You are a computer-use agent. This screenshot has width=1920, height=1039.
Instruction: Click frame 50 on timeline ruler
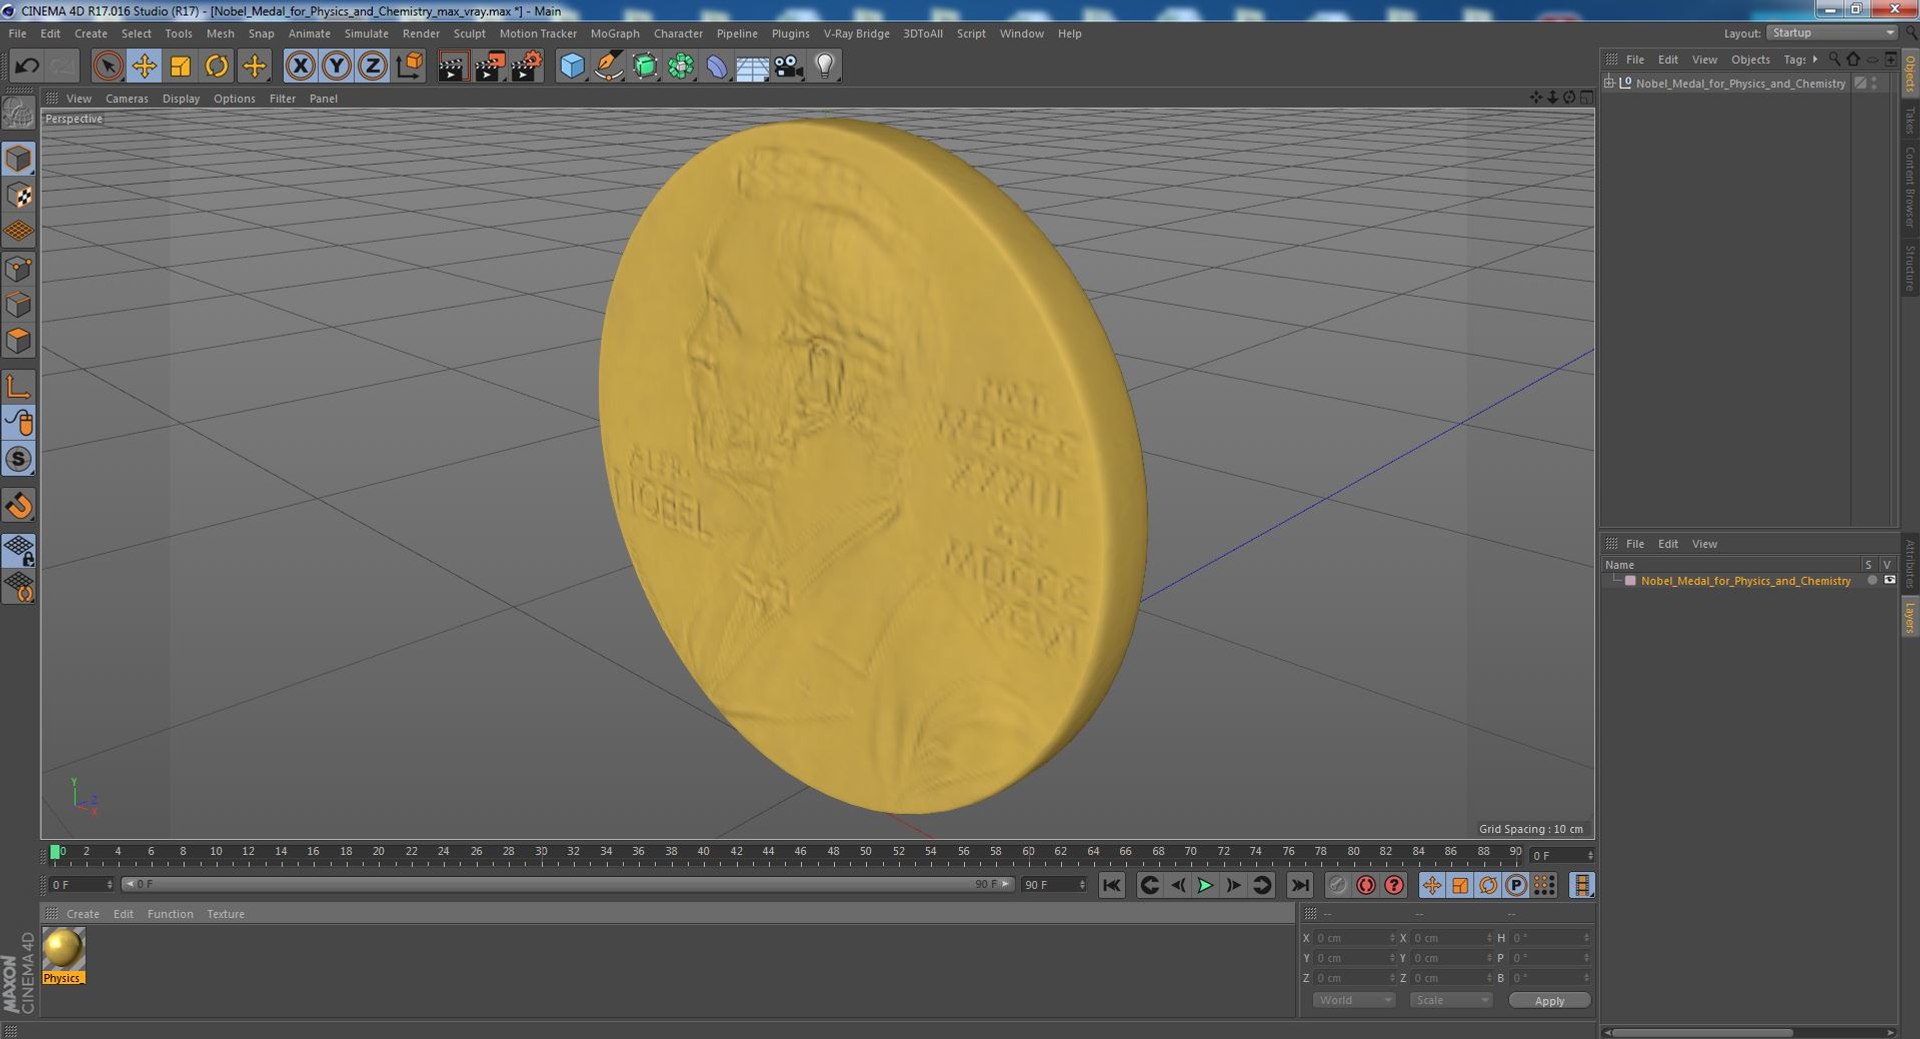[x=866, y=852]
